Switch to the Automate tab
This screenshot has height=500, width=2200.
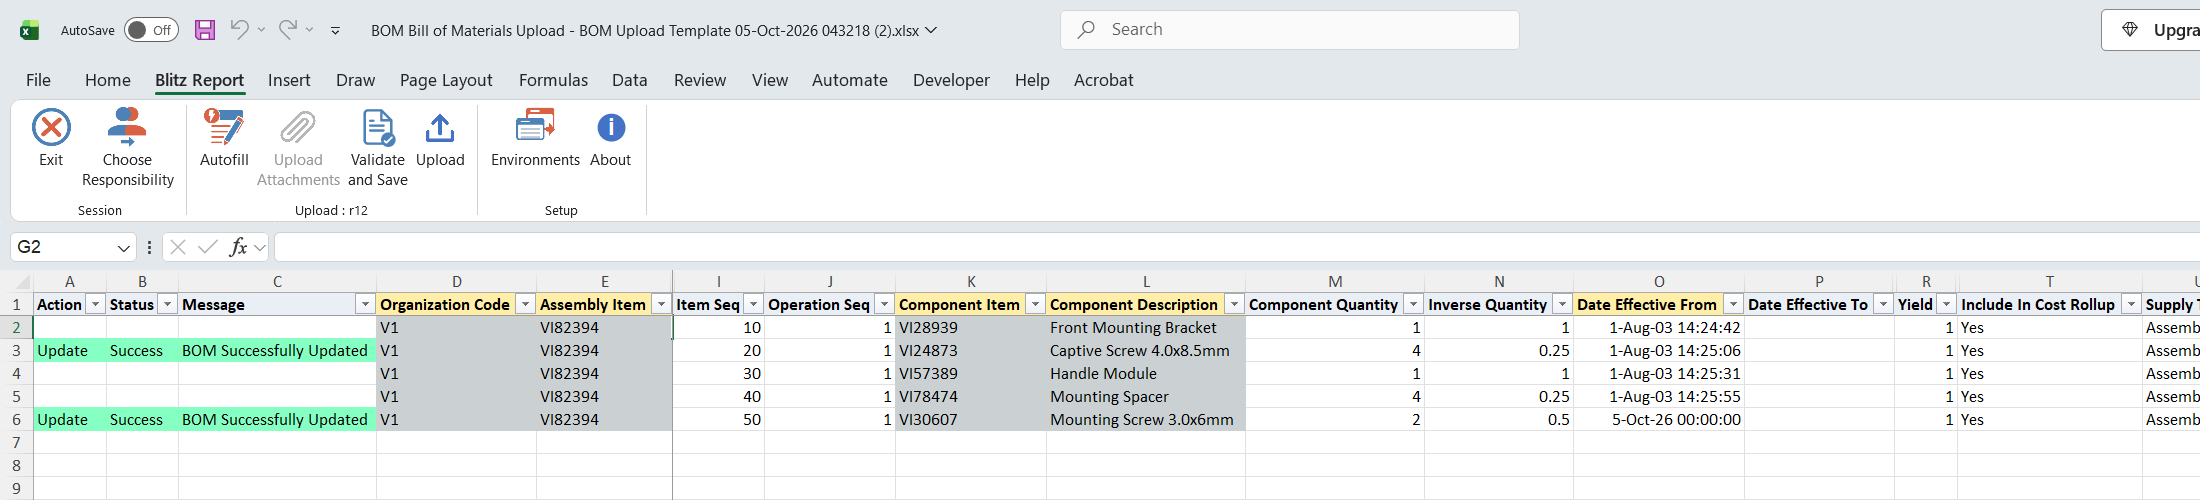[x=850, y=80]
